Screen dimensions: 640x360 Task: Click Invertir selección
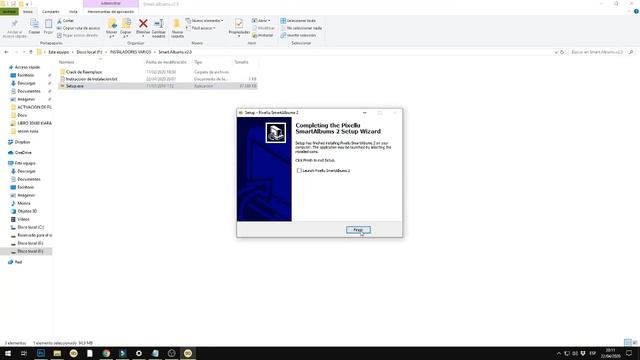[298, 35]
